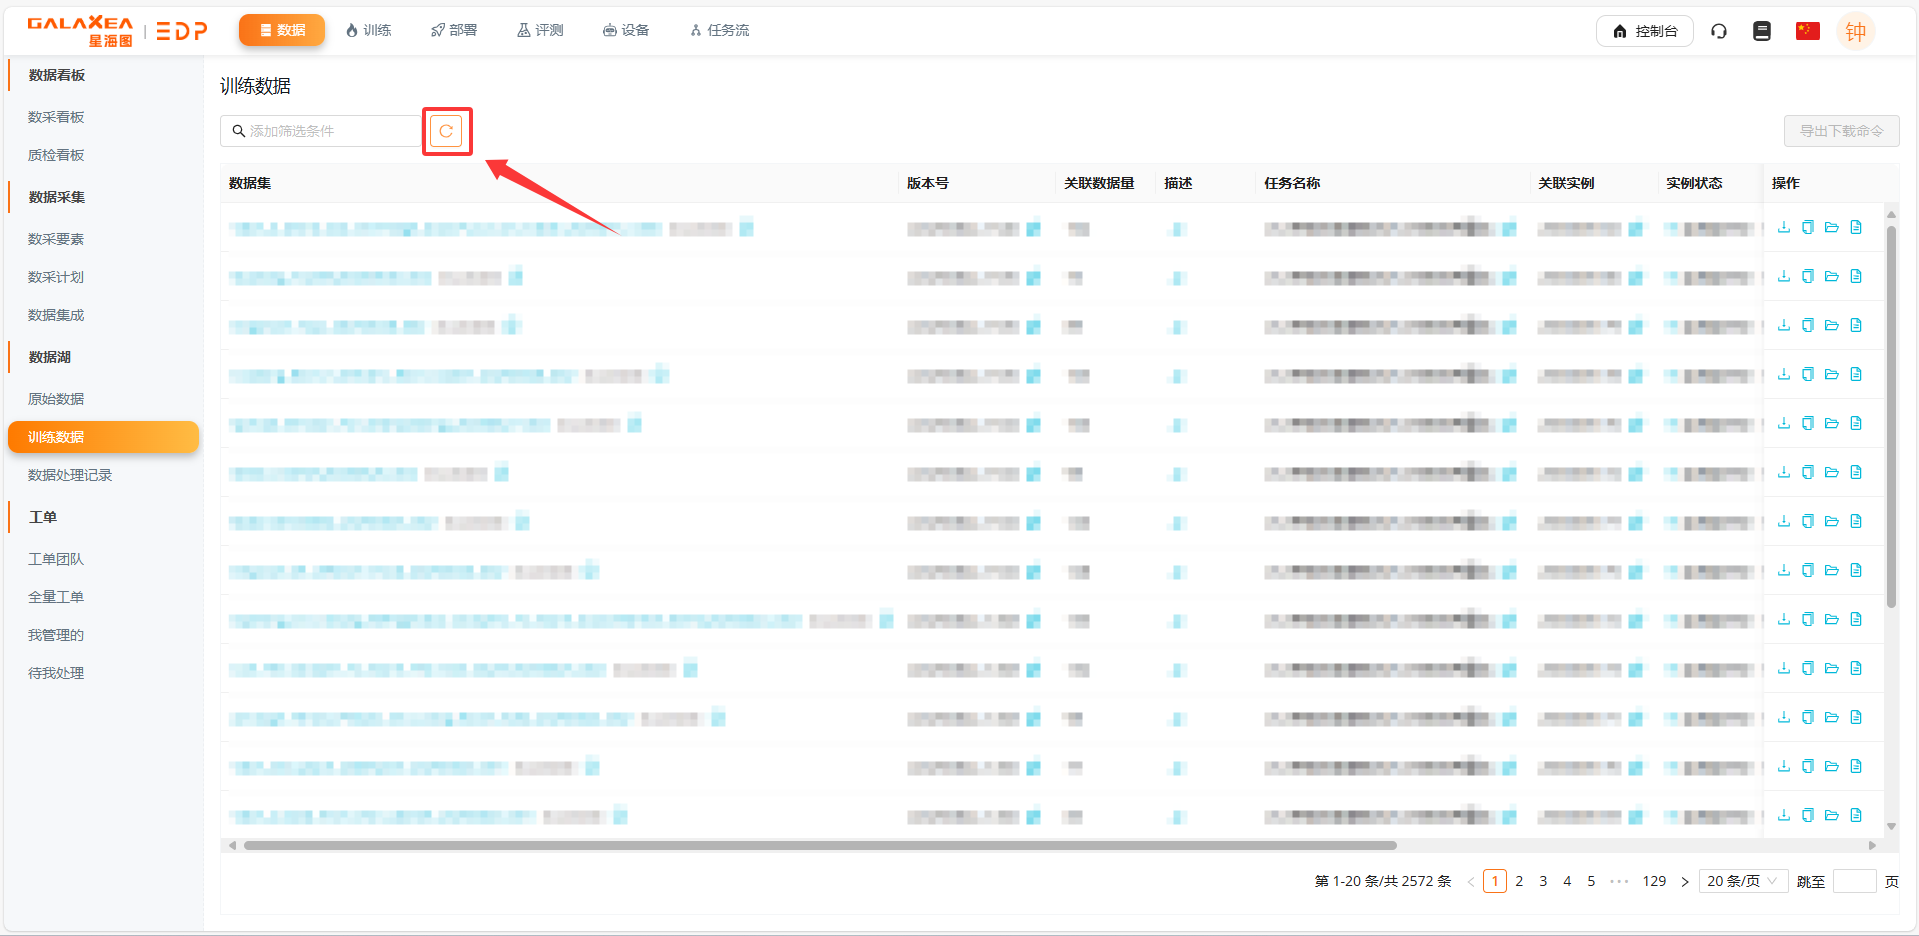Click the China flag language icon

point(1807,31)
